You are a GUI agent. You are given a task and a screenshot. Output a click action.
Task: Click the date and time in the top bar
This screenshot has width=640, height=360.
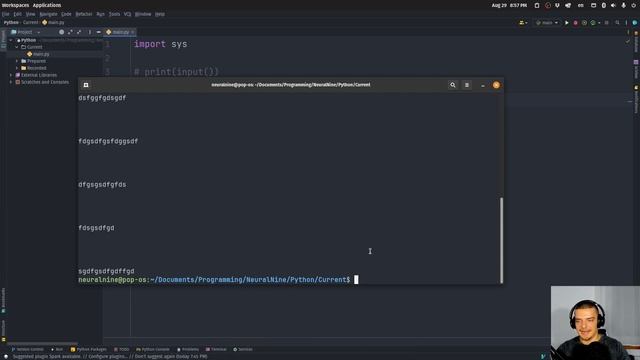pyautogui.click(x=509, y=5)
